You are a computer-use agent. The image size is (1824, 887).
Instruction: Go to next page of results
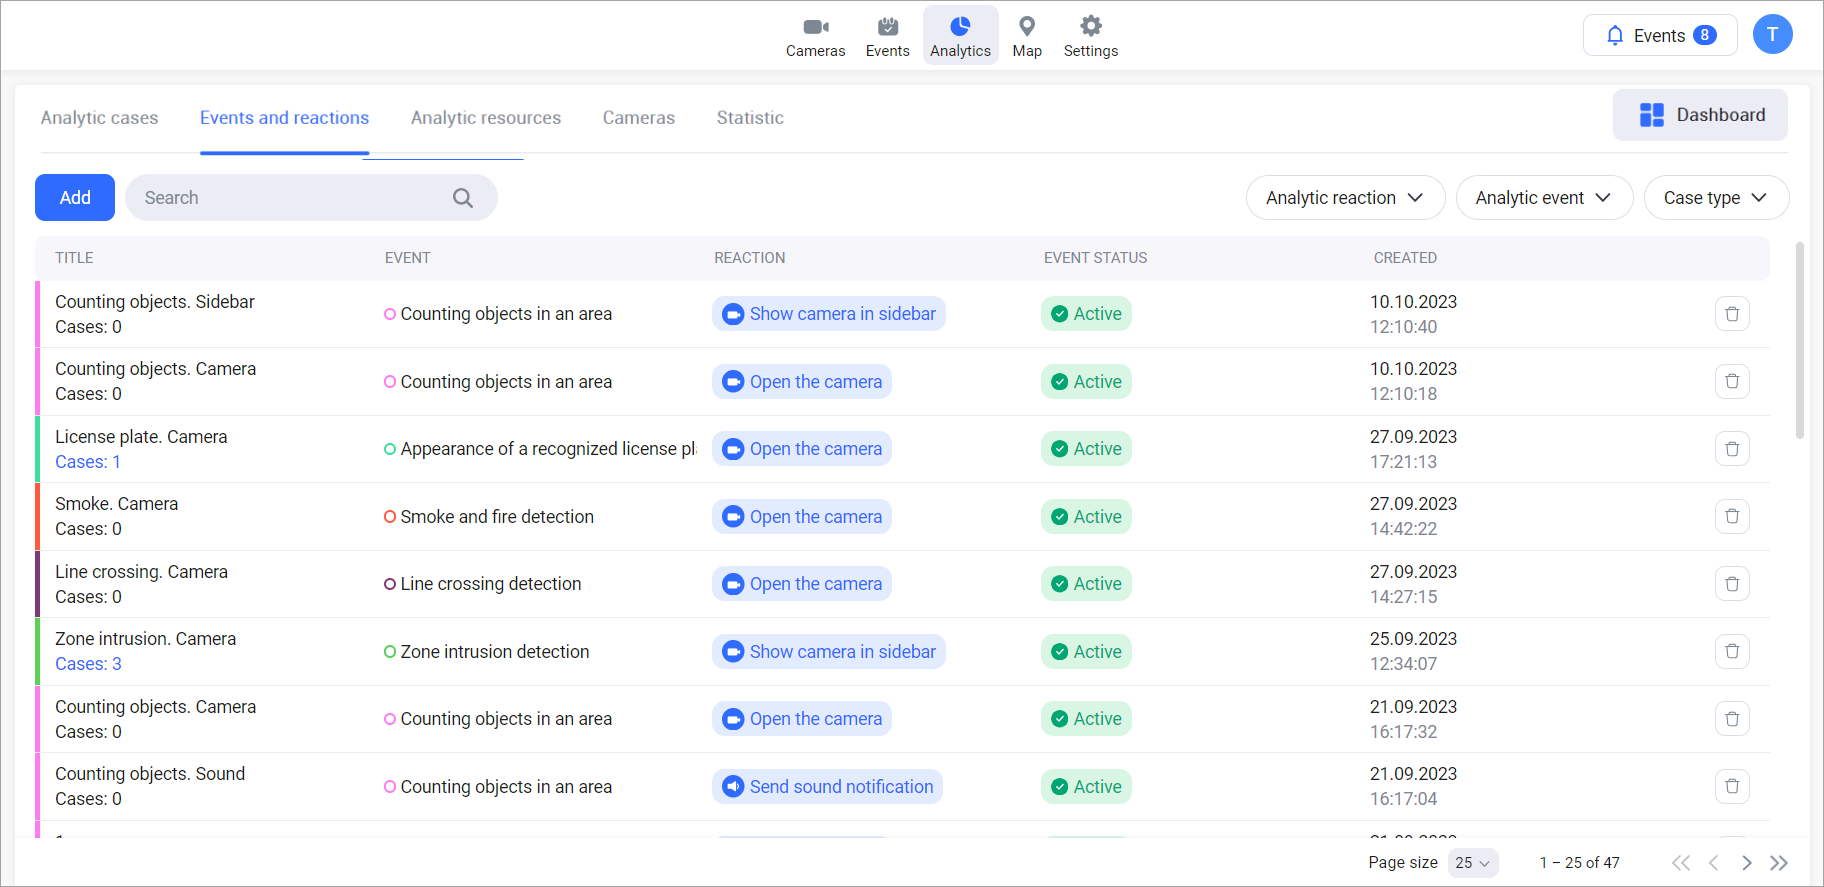(1746, 863)
